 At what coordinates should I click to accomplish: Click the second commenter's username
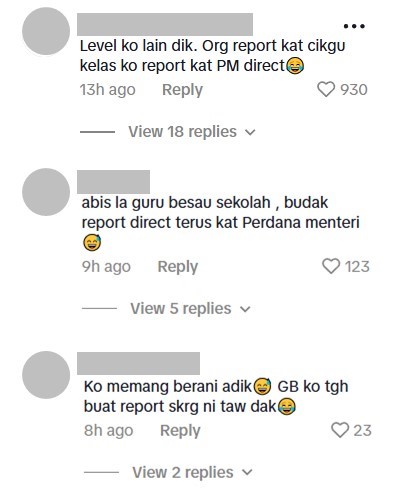point(114,182)
